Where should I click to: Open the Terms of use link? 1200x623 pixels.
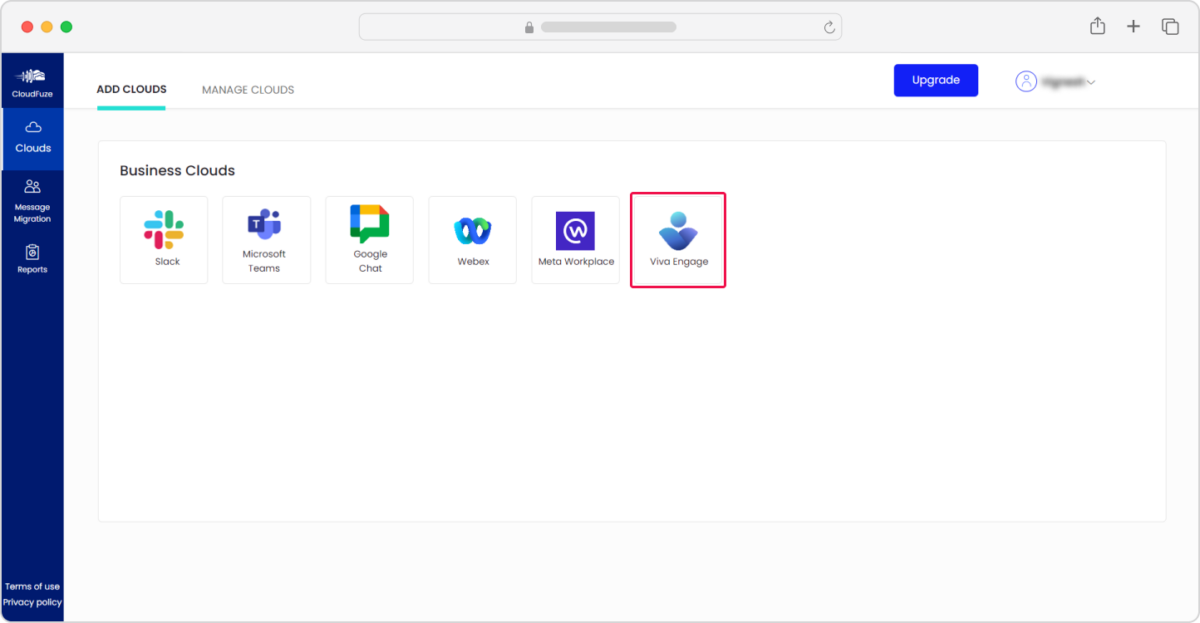click(33, 587)
